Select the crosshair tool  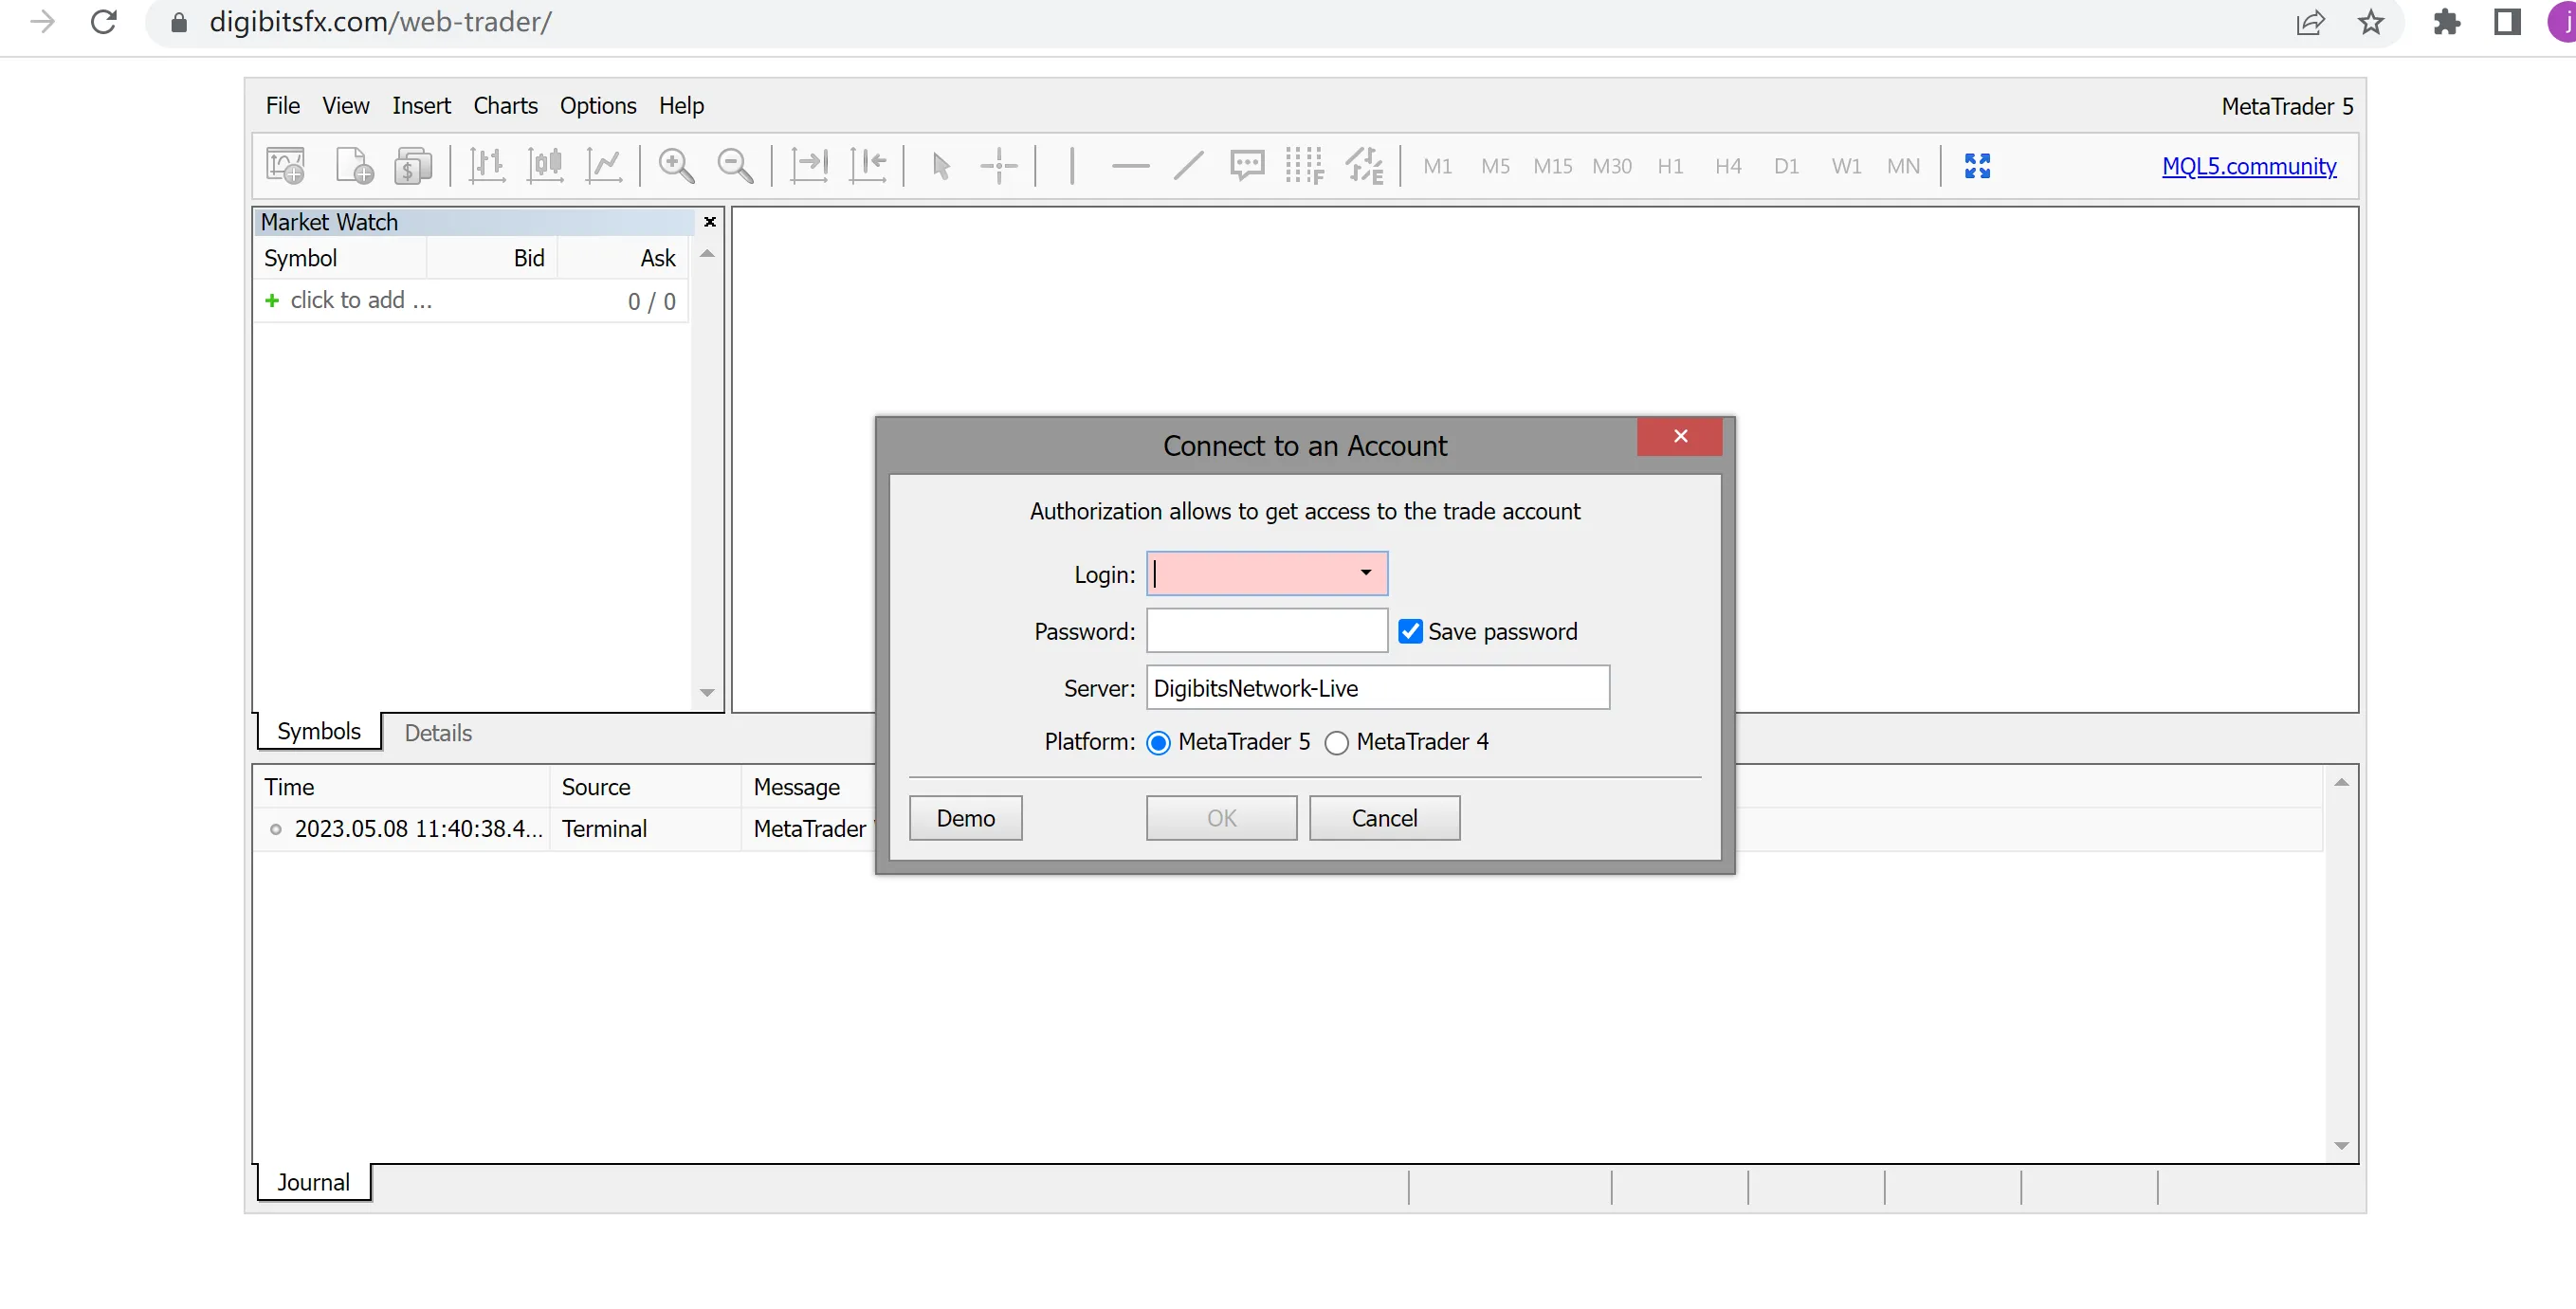click(x=999, y=165)
